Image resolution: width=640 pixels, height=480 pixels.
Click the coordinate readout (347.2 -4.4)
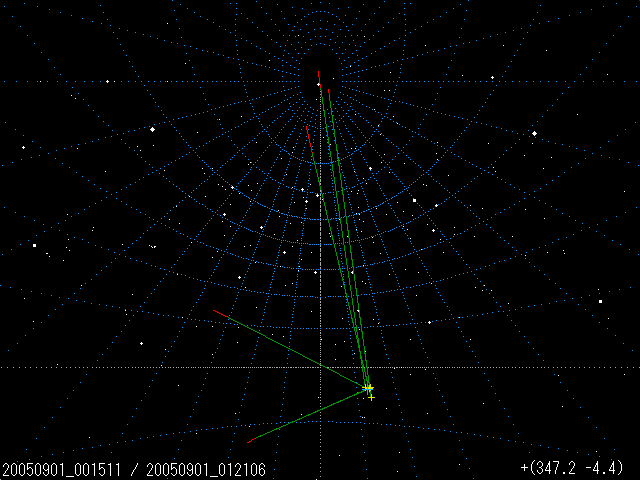point(572,468)
